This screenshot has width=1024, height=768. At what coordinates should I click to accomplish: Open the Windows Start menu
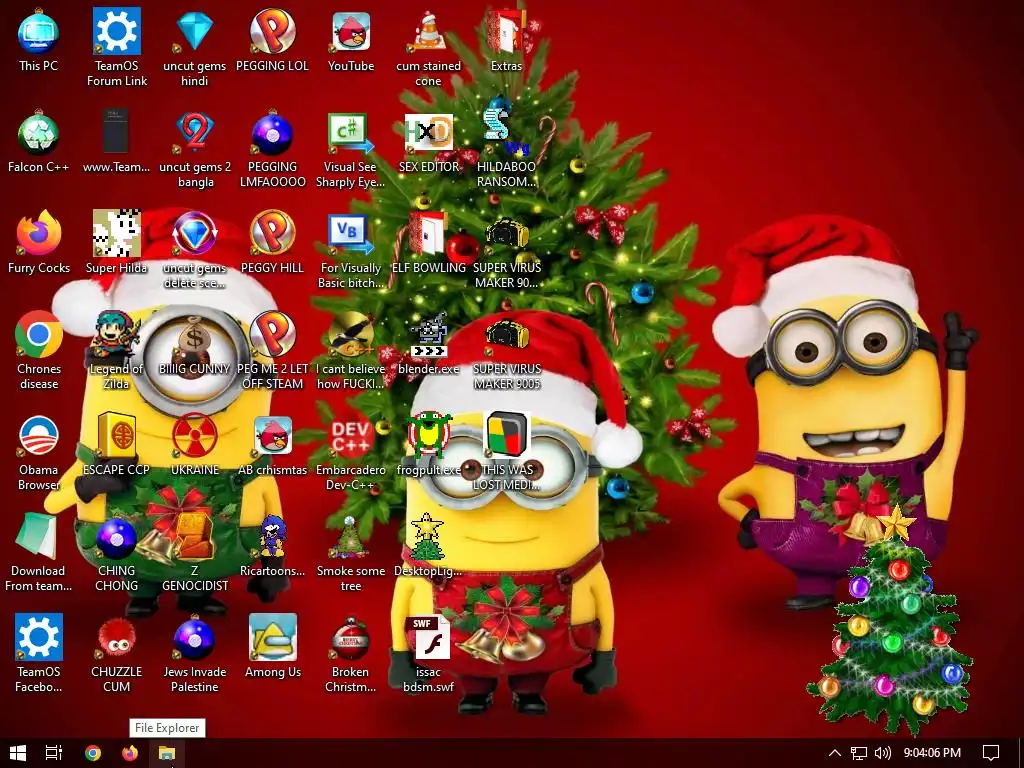[x=18, y=753]
